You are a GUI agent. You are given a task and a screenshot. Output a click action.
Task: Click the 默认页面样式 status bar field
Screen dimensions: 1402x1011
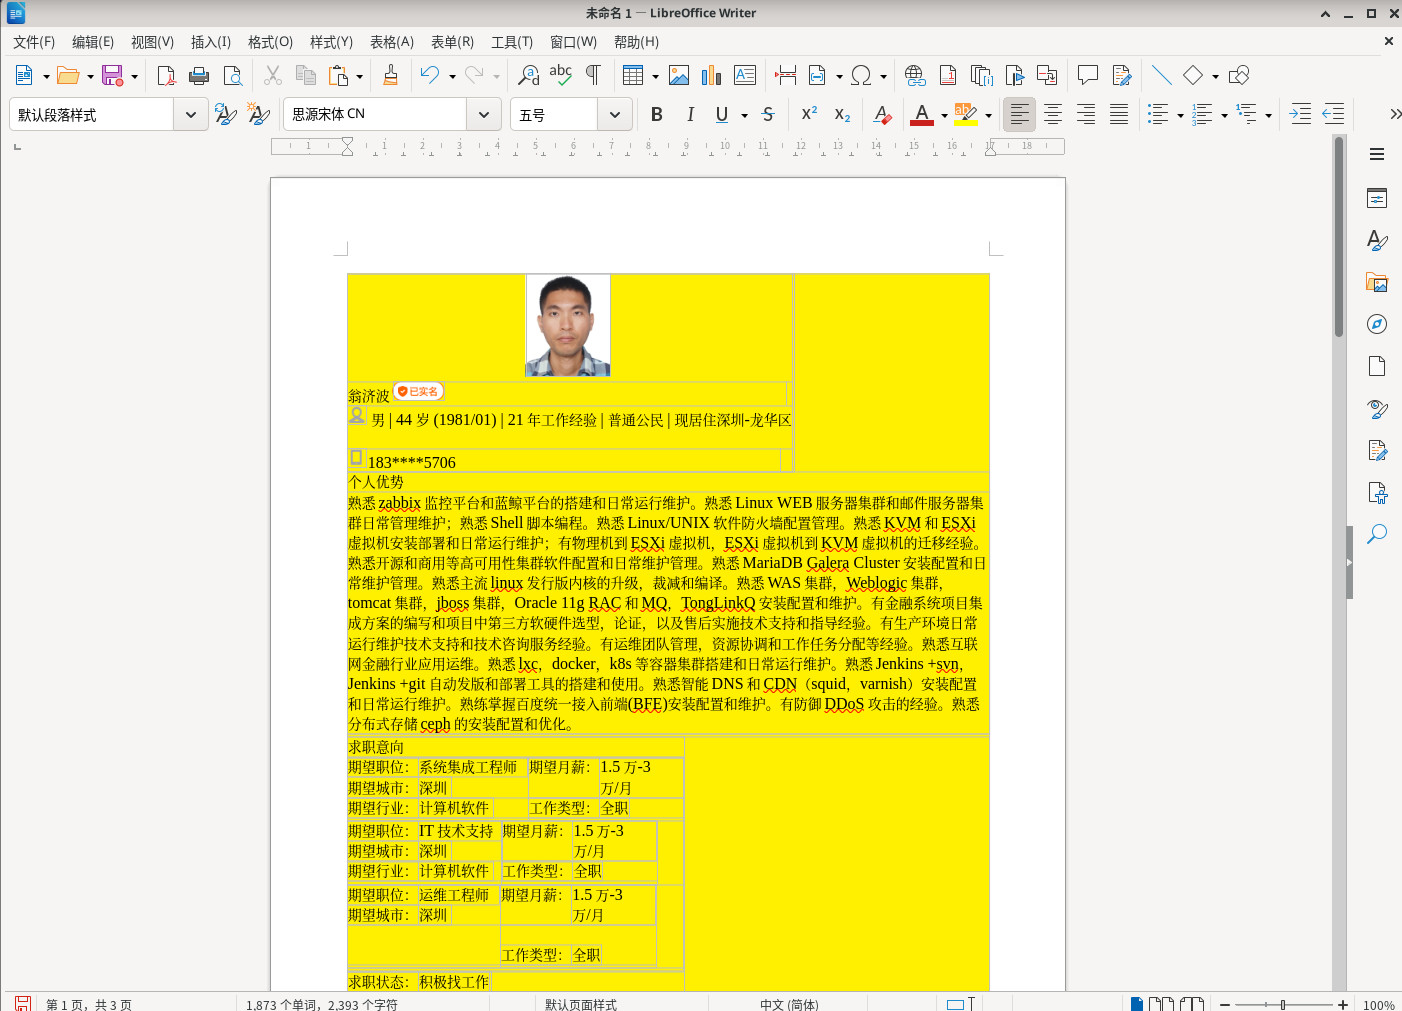[x=581, y=1004]
